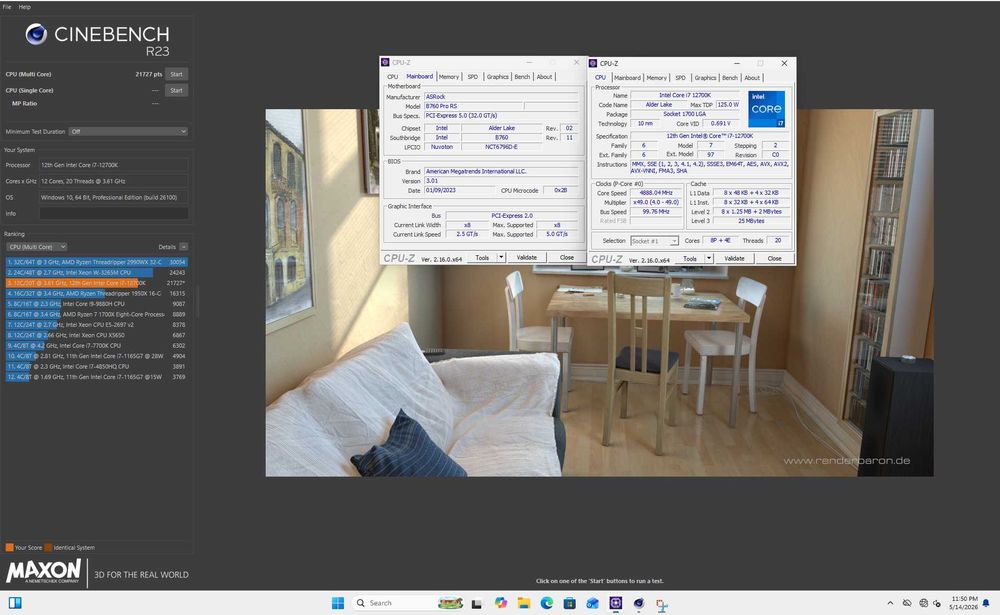Click the Close button in the CPU-Z processor window
Image resolution: width=1000 pixels, height=615 pixels.
point(774,258)
